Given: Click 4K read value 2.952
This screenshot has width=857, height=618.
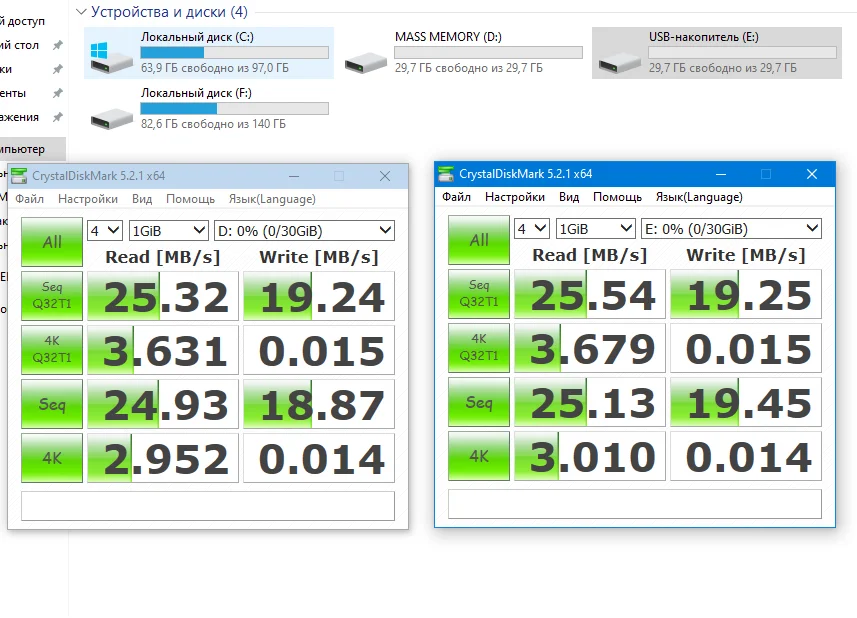Looking at the screenshot, I should point(163,458).
